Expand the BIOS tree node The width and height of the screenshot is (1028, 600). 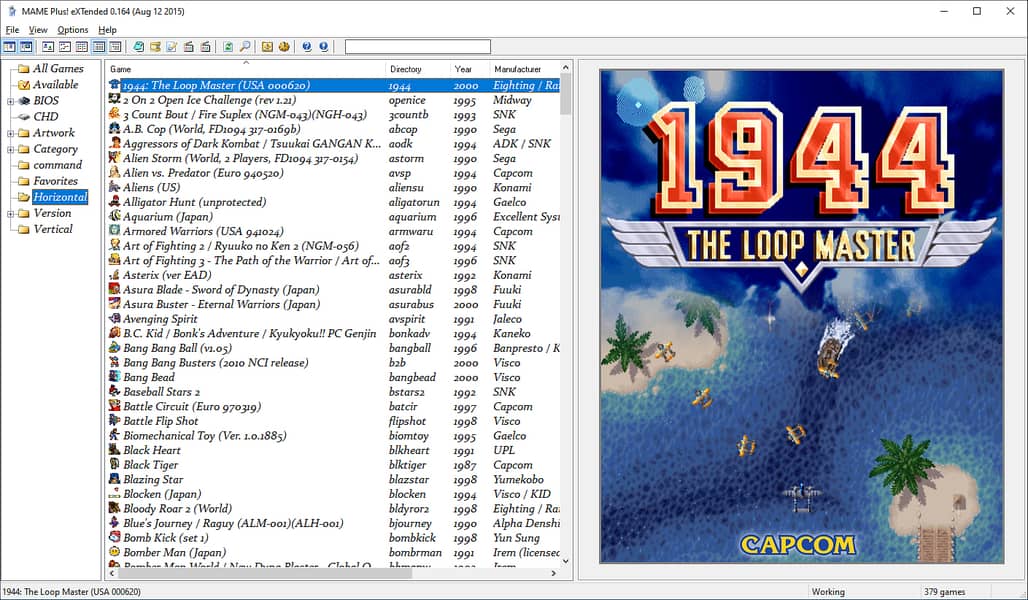point(10,101)
